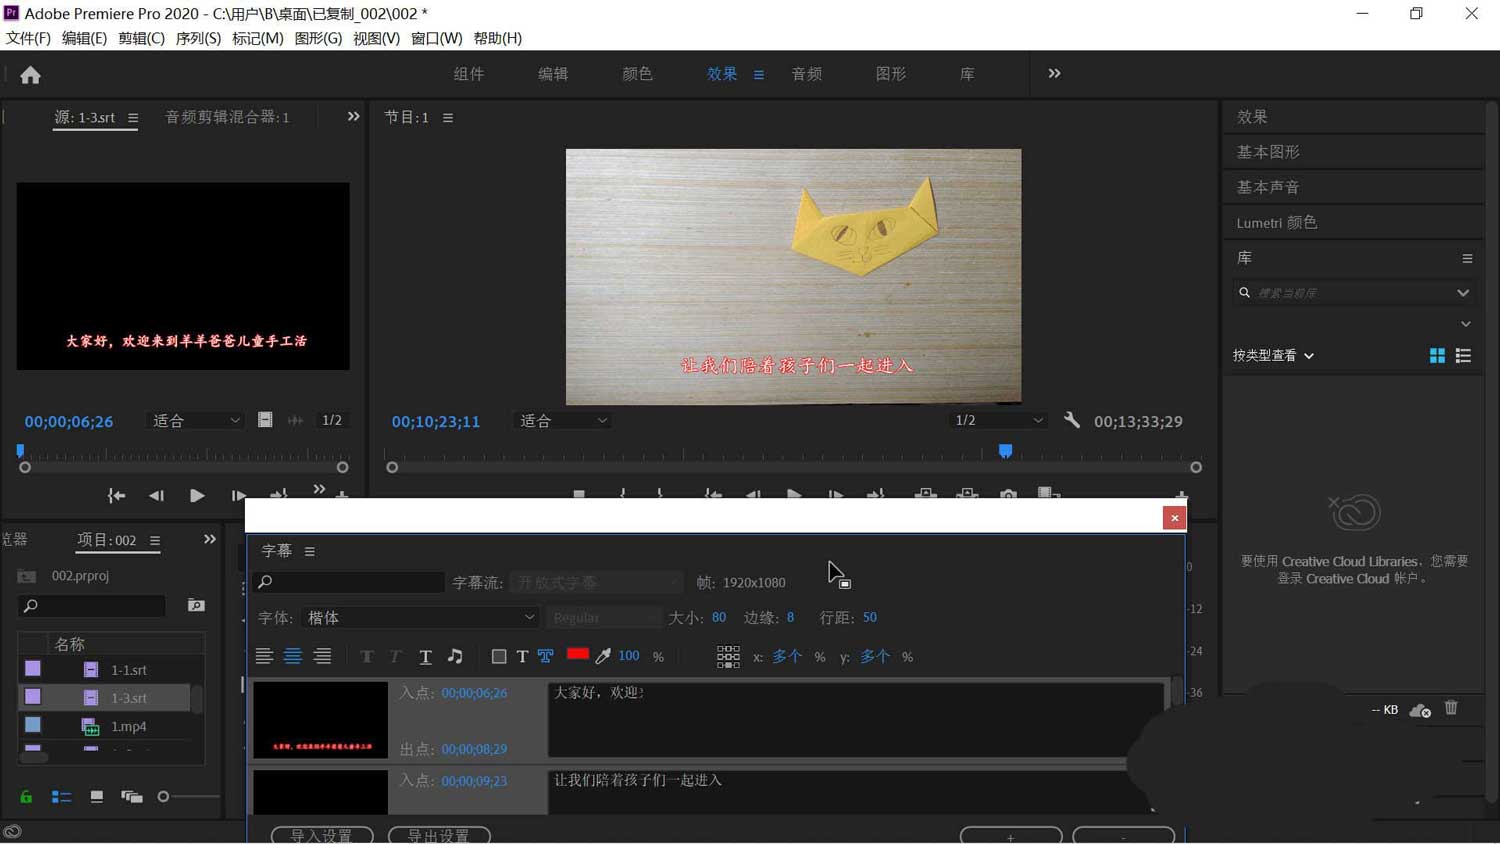Open Program monitor 适合 zoom dropdown
Viewport: 1500px width, 844px height.
tap(563, 421)
